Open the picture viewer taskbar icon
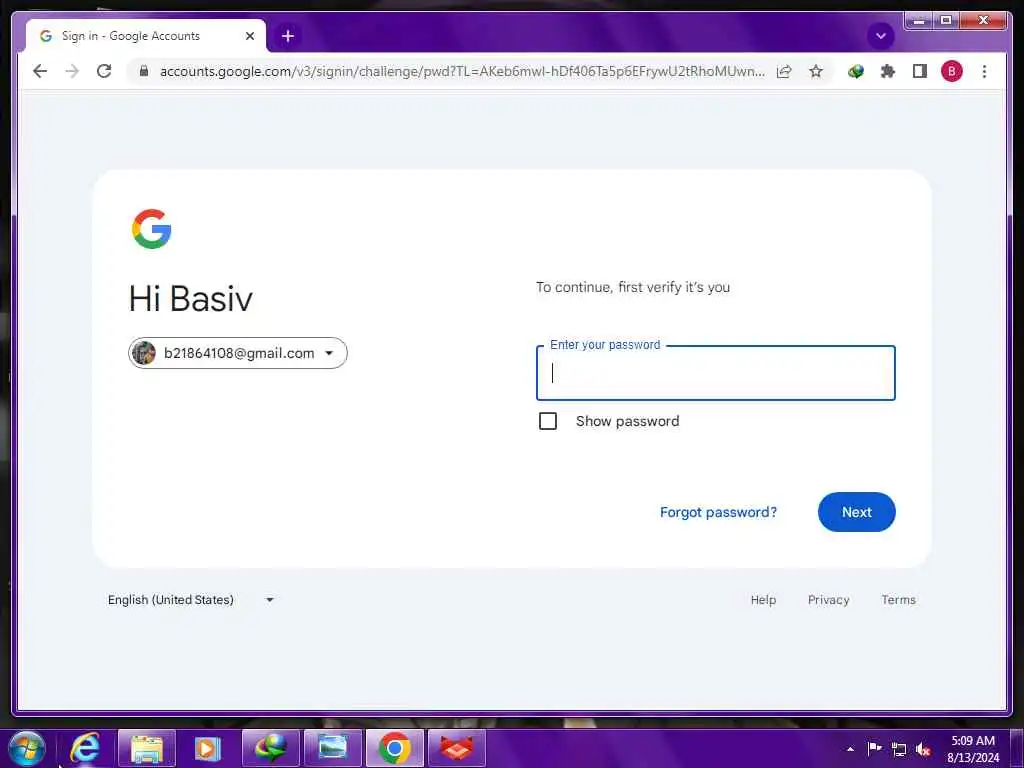 point(332,748)
